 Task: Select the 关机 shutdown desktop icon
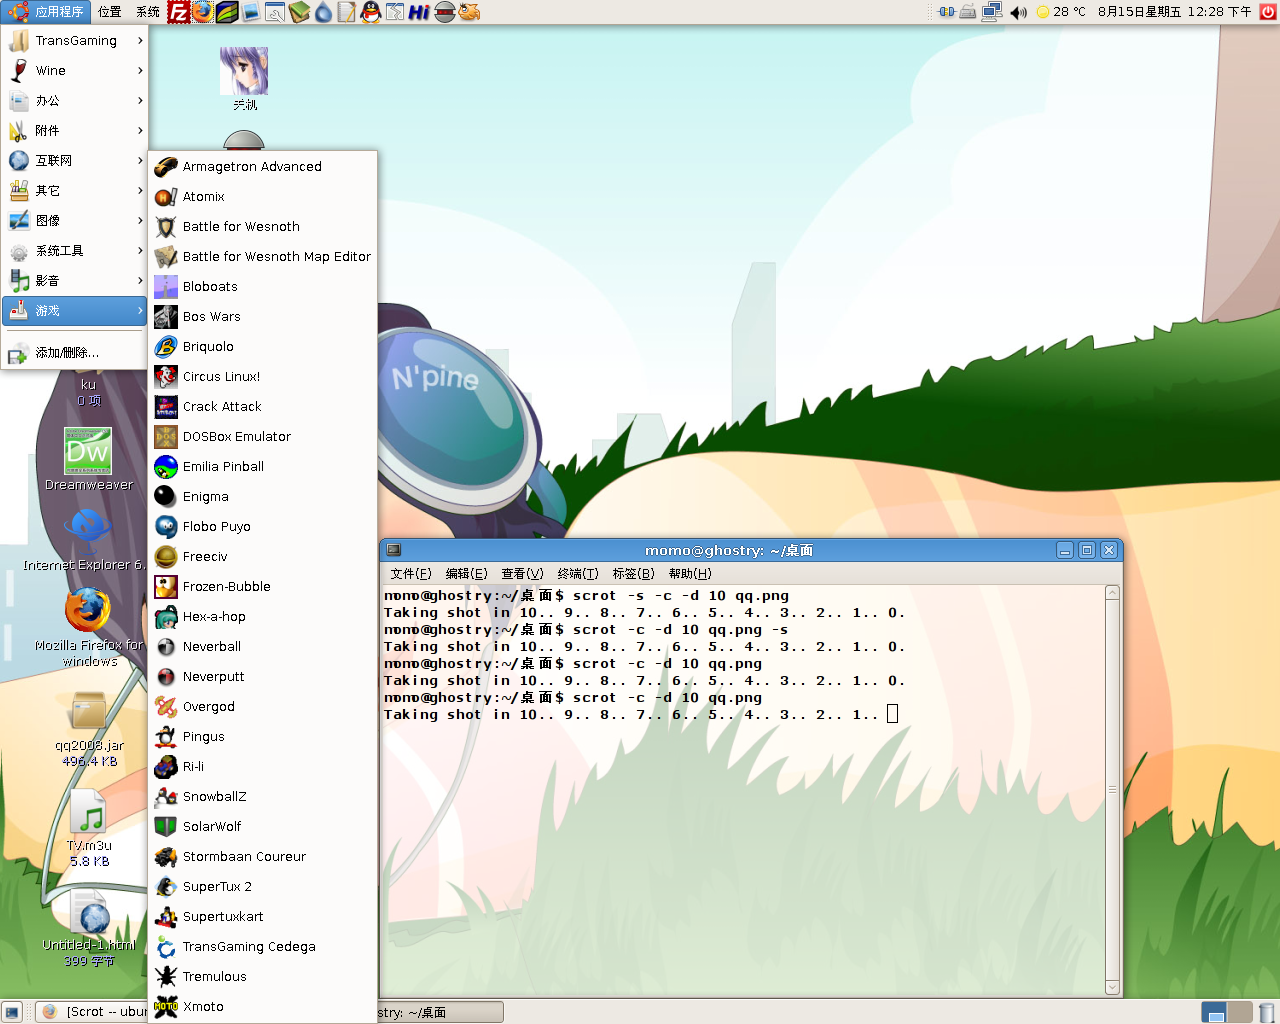[x=245, y=79]
